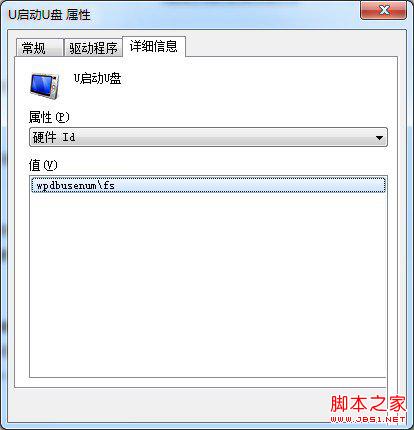Click empty space inside the value list box
This screenshot has height=430, width=414.
[x=208, y=283]
